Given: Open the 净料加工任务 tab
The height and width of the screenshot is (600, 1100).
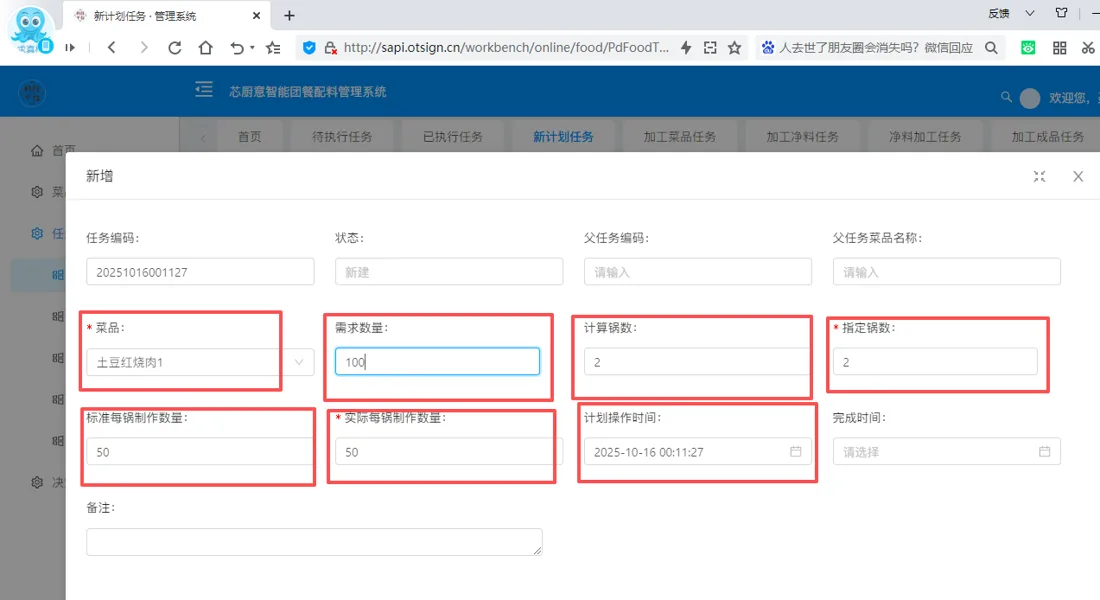Looking at the screenshot, I should click(925, 136).
